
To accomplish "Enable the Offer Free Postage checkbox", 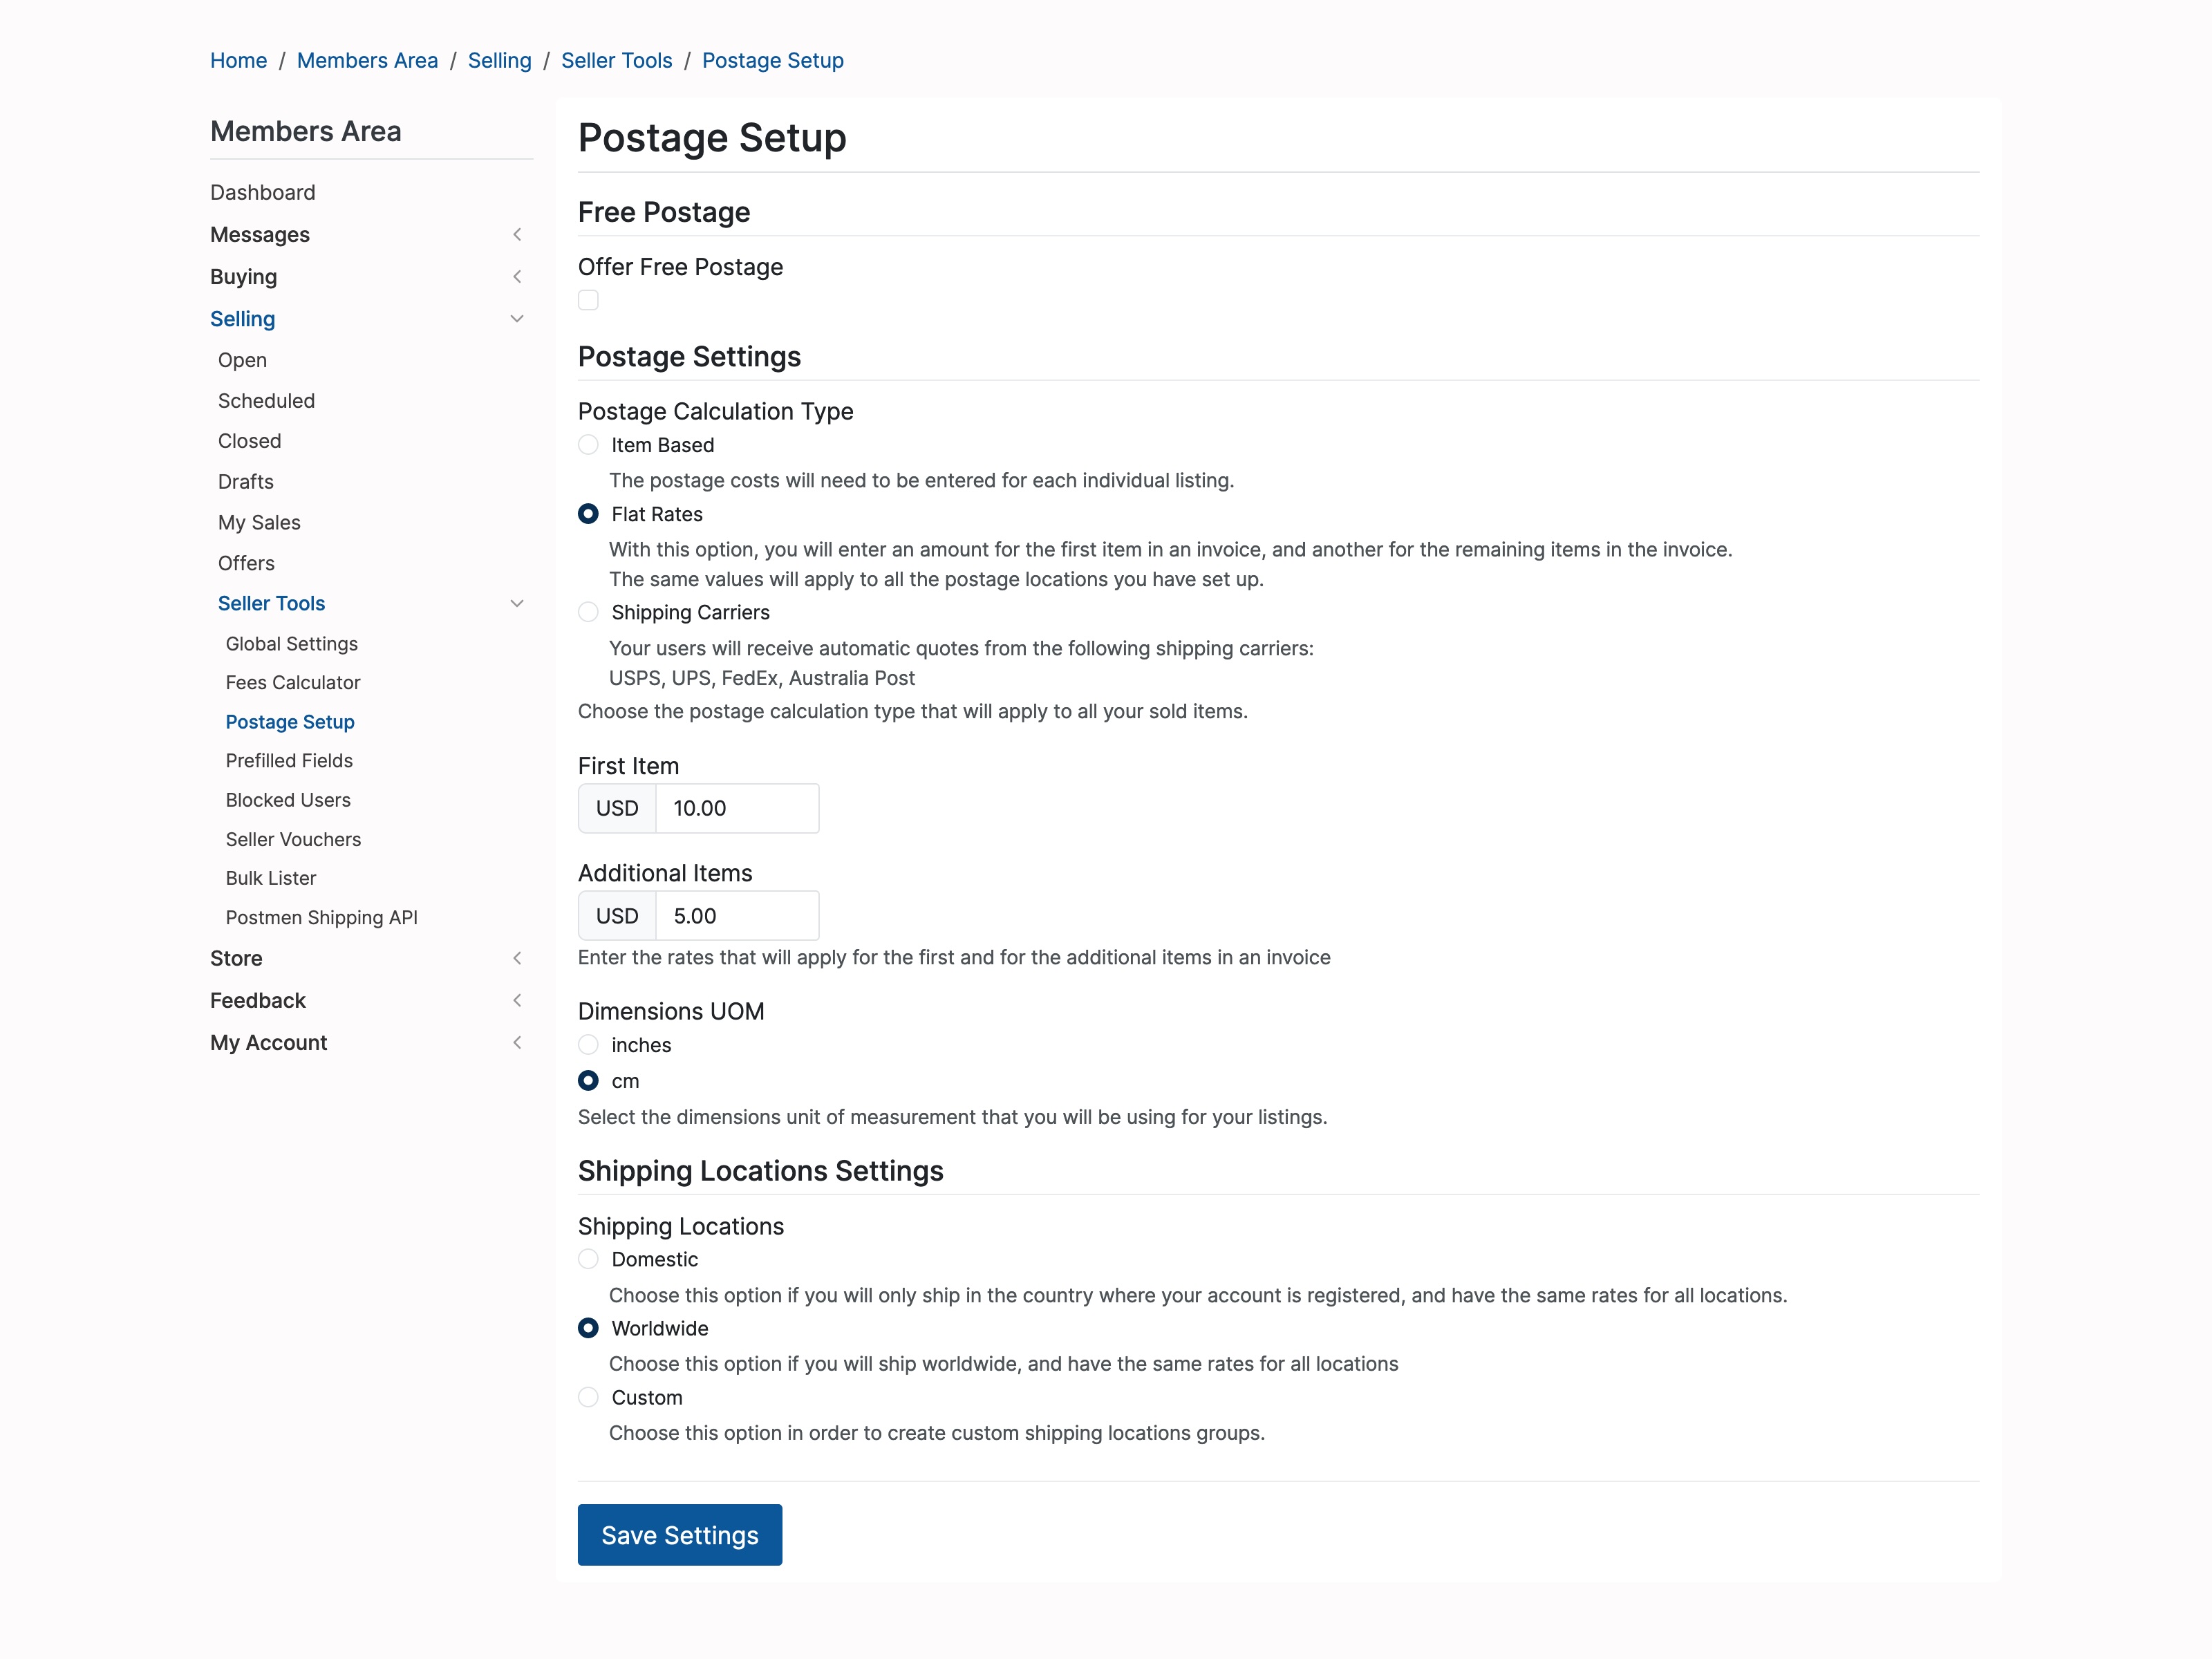I will coord(588,300).
